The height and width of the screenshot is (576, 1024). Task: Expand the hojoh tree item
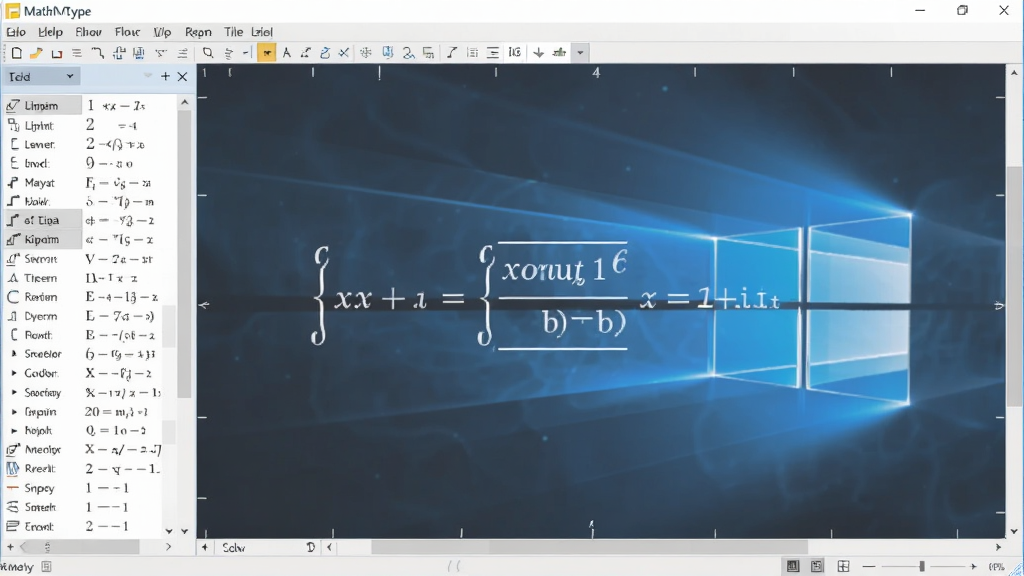(14, 431)
